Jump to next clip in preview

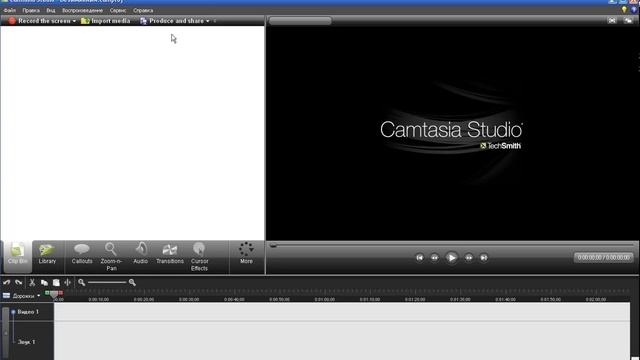(x=484, y=258)
